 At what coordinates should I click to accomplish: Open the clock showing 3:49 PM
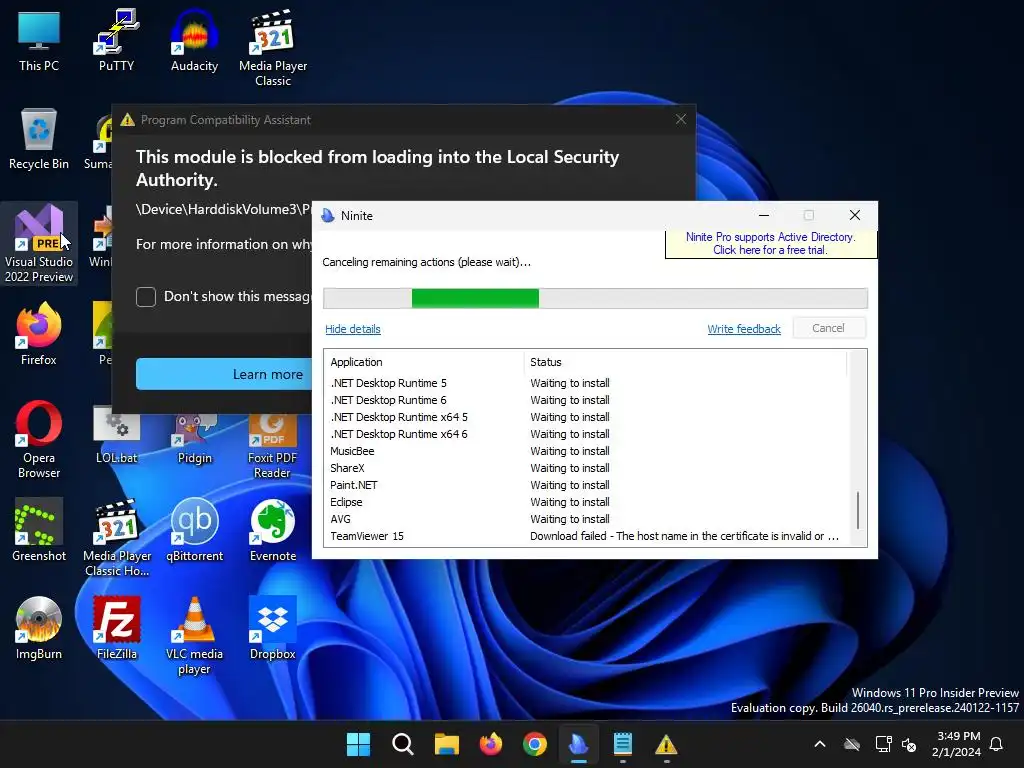(955, 744)
